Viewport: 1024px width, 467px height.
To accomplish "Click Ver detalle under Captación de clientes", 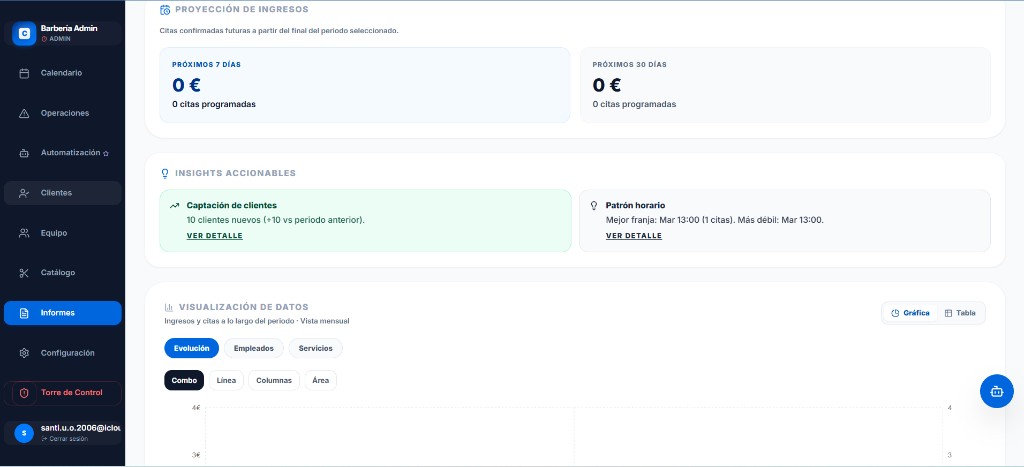I will click(214, 236).
